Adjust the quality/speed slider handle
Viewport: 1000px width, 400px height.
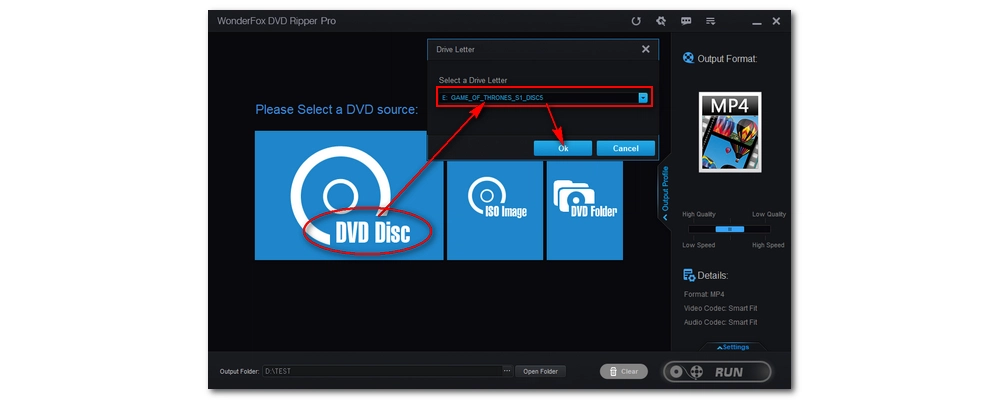[x=730, y=229]
